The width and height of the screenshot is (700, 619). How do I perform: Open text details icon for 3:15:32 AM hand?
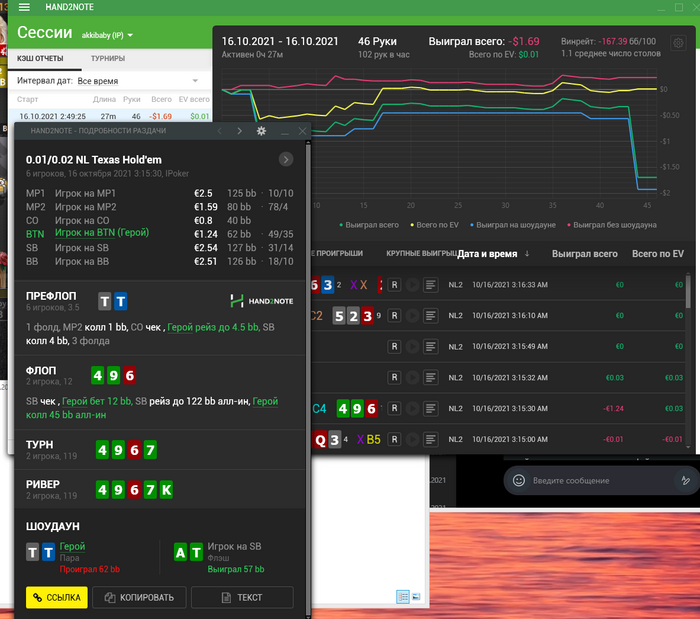coord(430,378)
